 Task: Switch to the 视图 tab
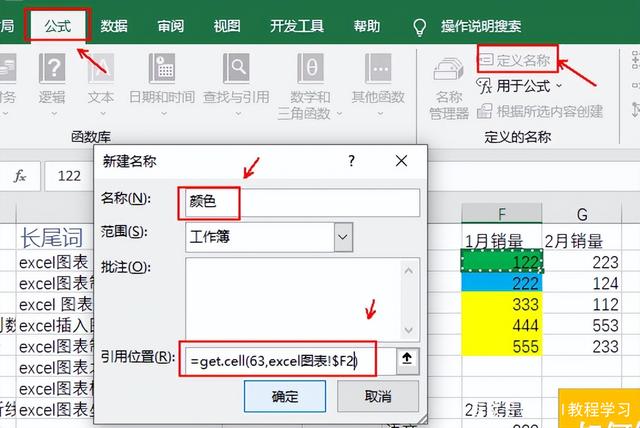coord(227,26)
